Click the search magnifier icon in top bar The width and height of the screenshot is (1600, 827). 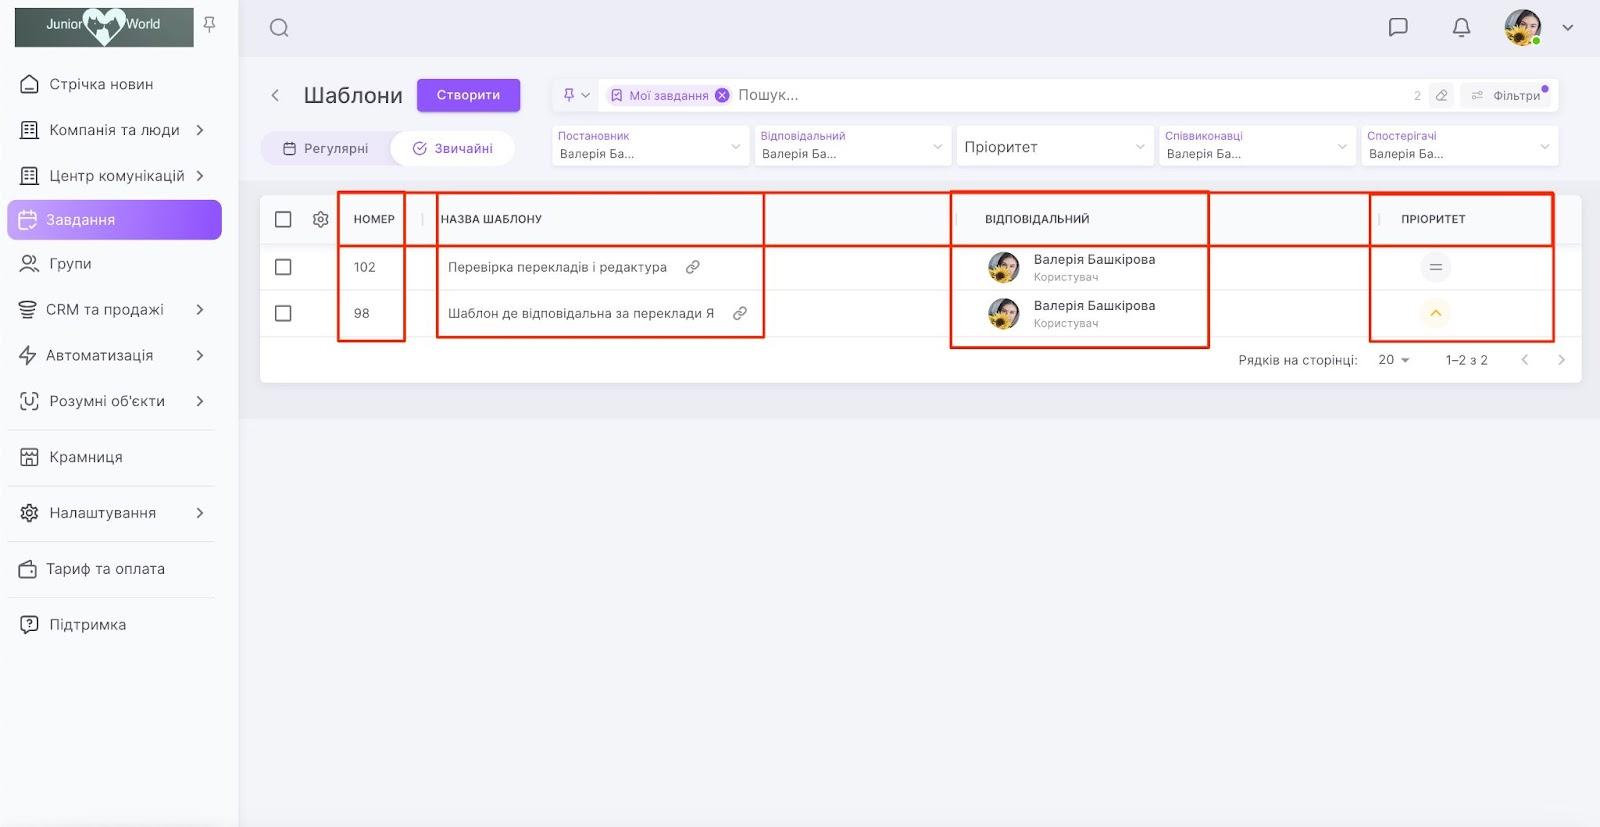coord(279,28)
